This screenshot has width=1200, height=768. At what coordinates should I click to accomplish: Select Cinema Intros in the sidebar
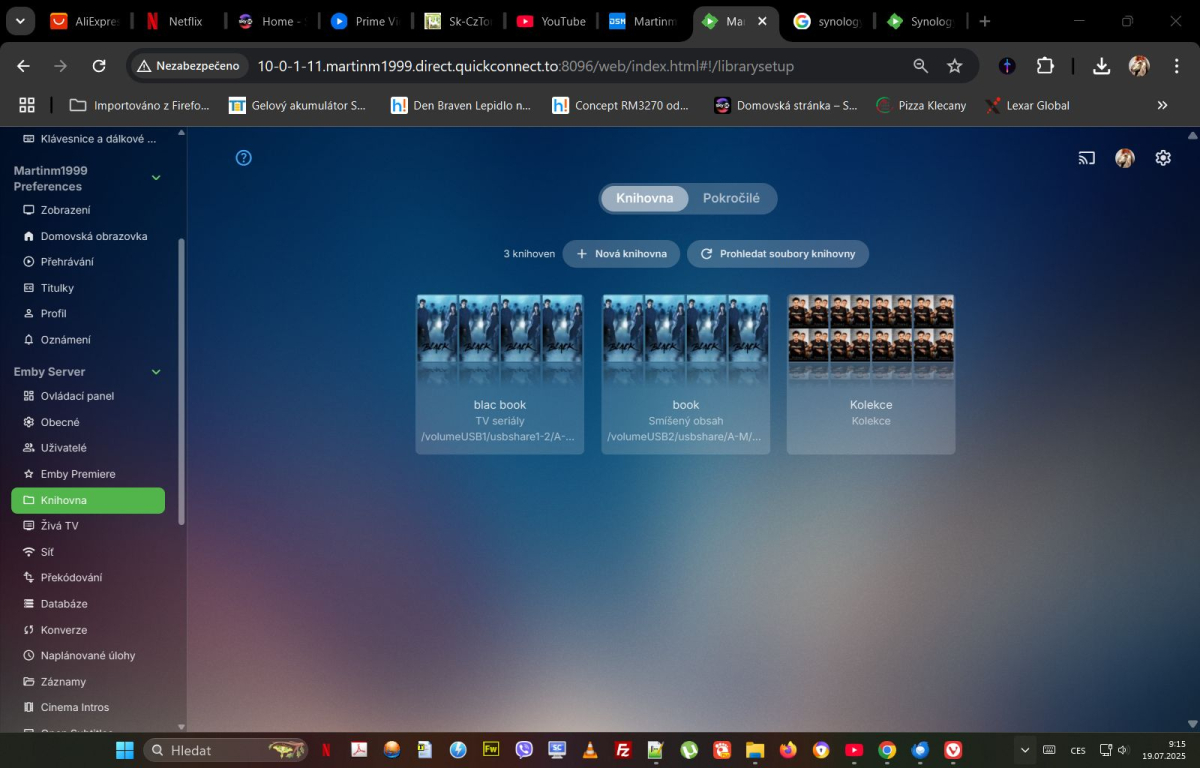[75, 707]
